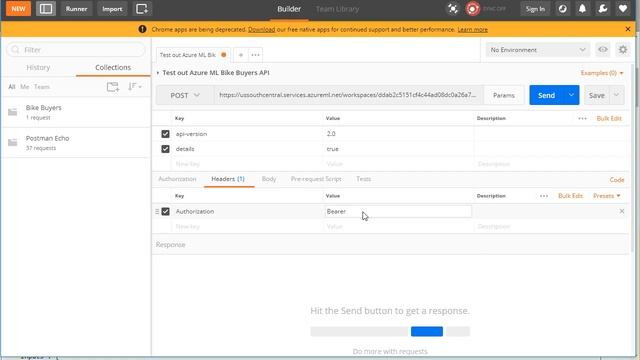Open the params column options ellipsis

click(582, 118)
